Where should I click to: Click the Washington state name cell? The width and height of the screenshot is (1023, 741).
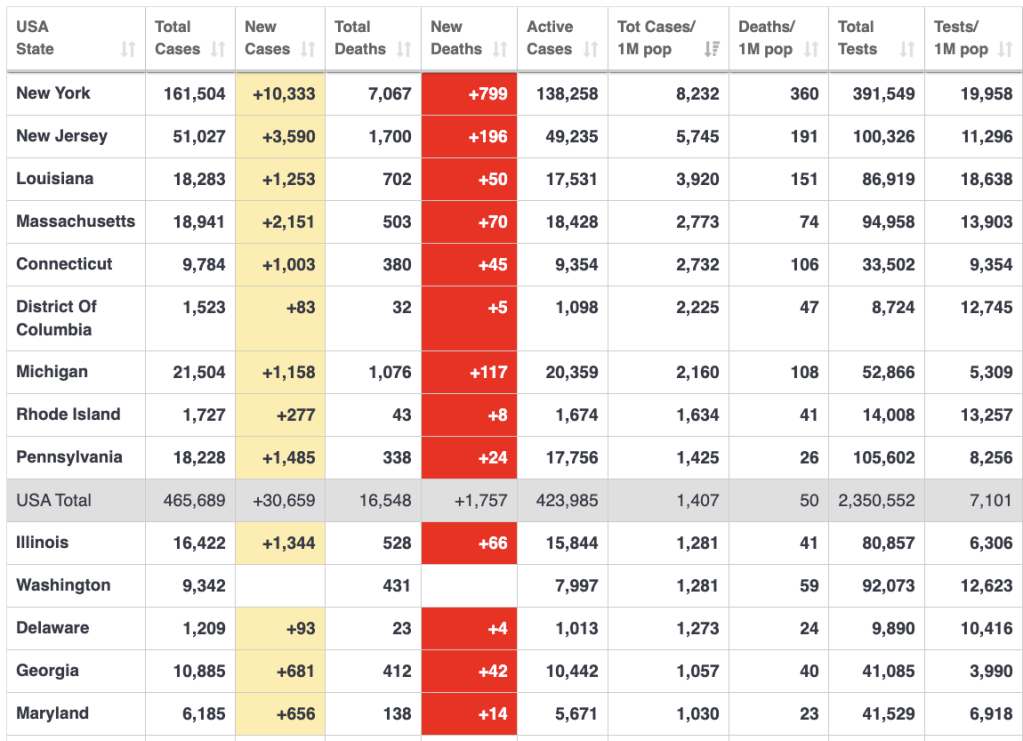tap(63, 585)
